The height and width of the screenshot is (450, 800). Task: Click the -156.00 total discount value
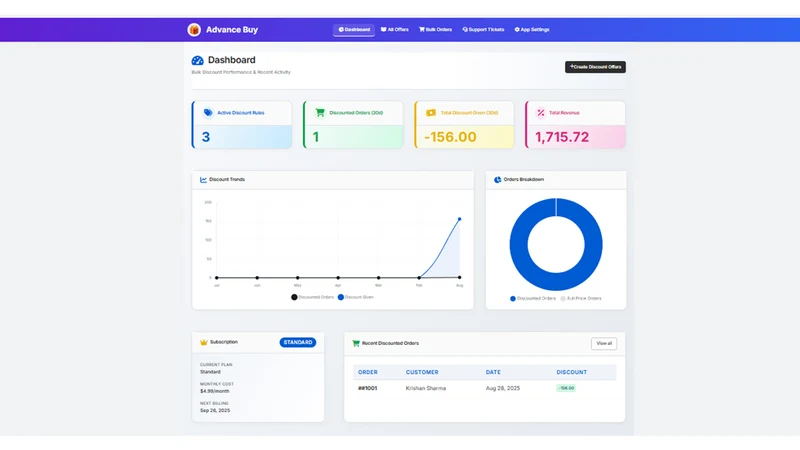[x=450, y=137]
